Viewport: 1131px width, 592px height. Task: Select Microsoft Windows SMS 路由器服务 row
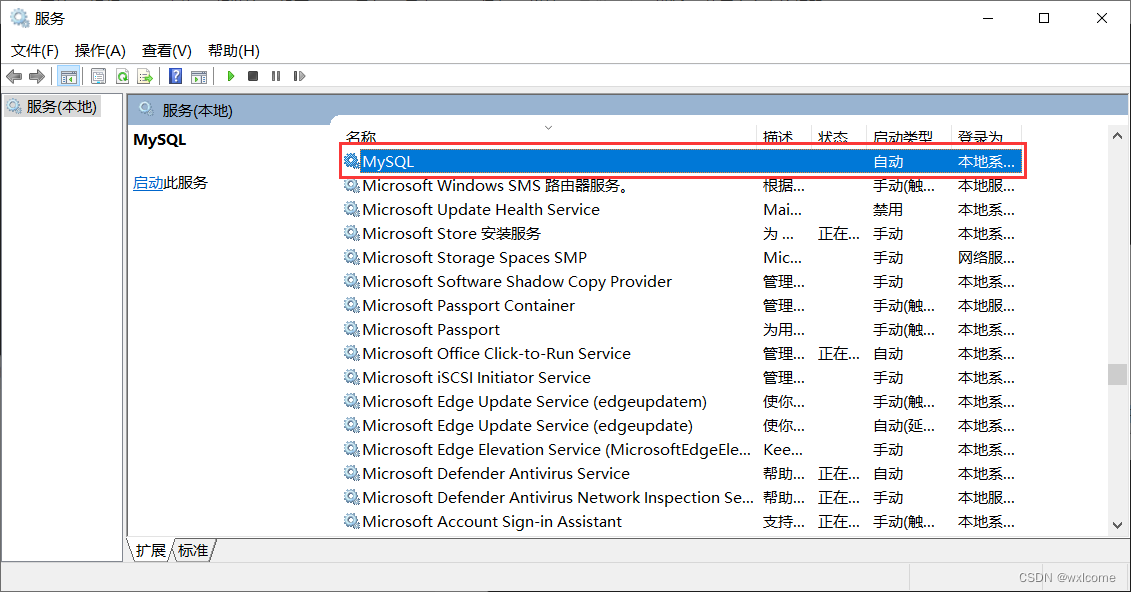point(682,185)
